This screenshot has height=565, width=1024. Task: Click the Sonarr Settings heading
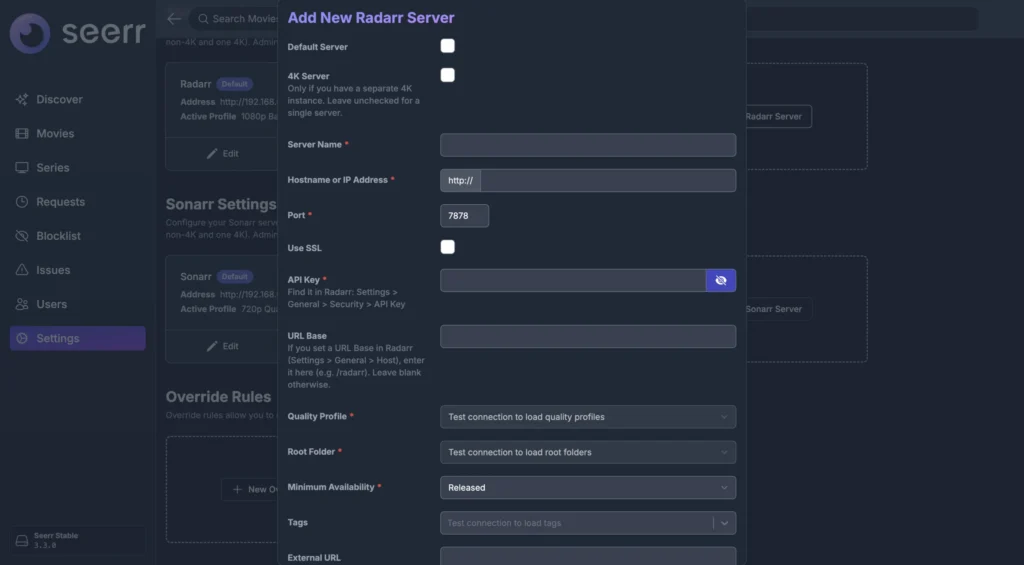click(x=221, y=204)
